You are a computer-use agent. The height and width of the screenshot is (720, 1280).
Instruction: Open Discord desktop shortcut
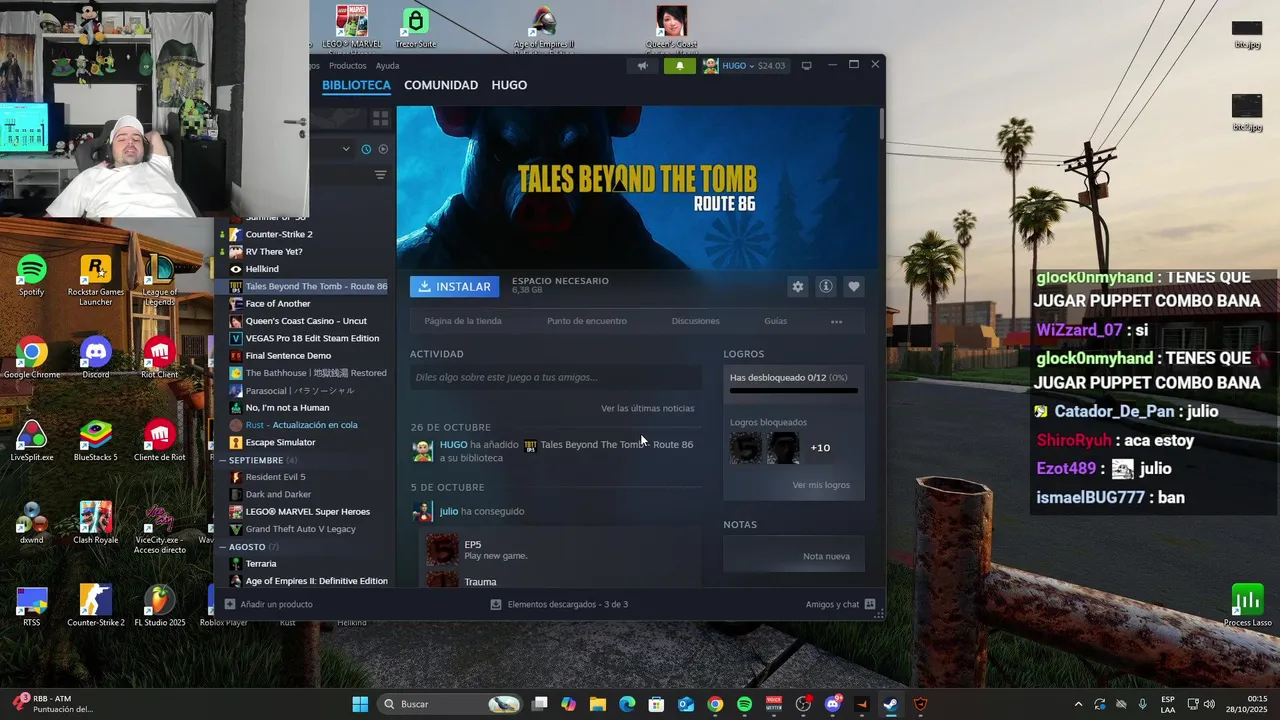tap(95, 357)
